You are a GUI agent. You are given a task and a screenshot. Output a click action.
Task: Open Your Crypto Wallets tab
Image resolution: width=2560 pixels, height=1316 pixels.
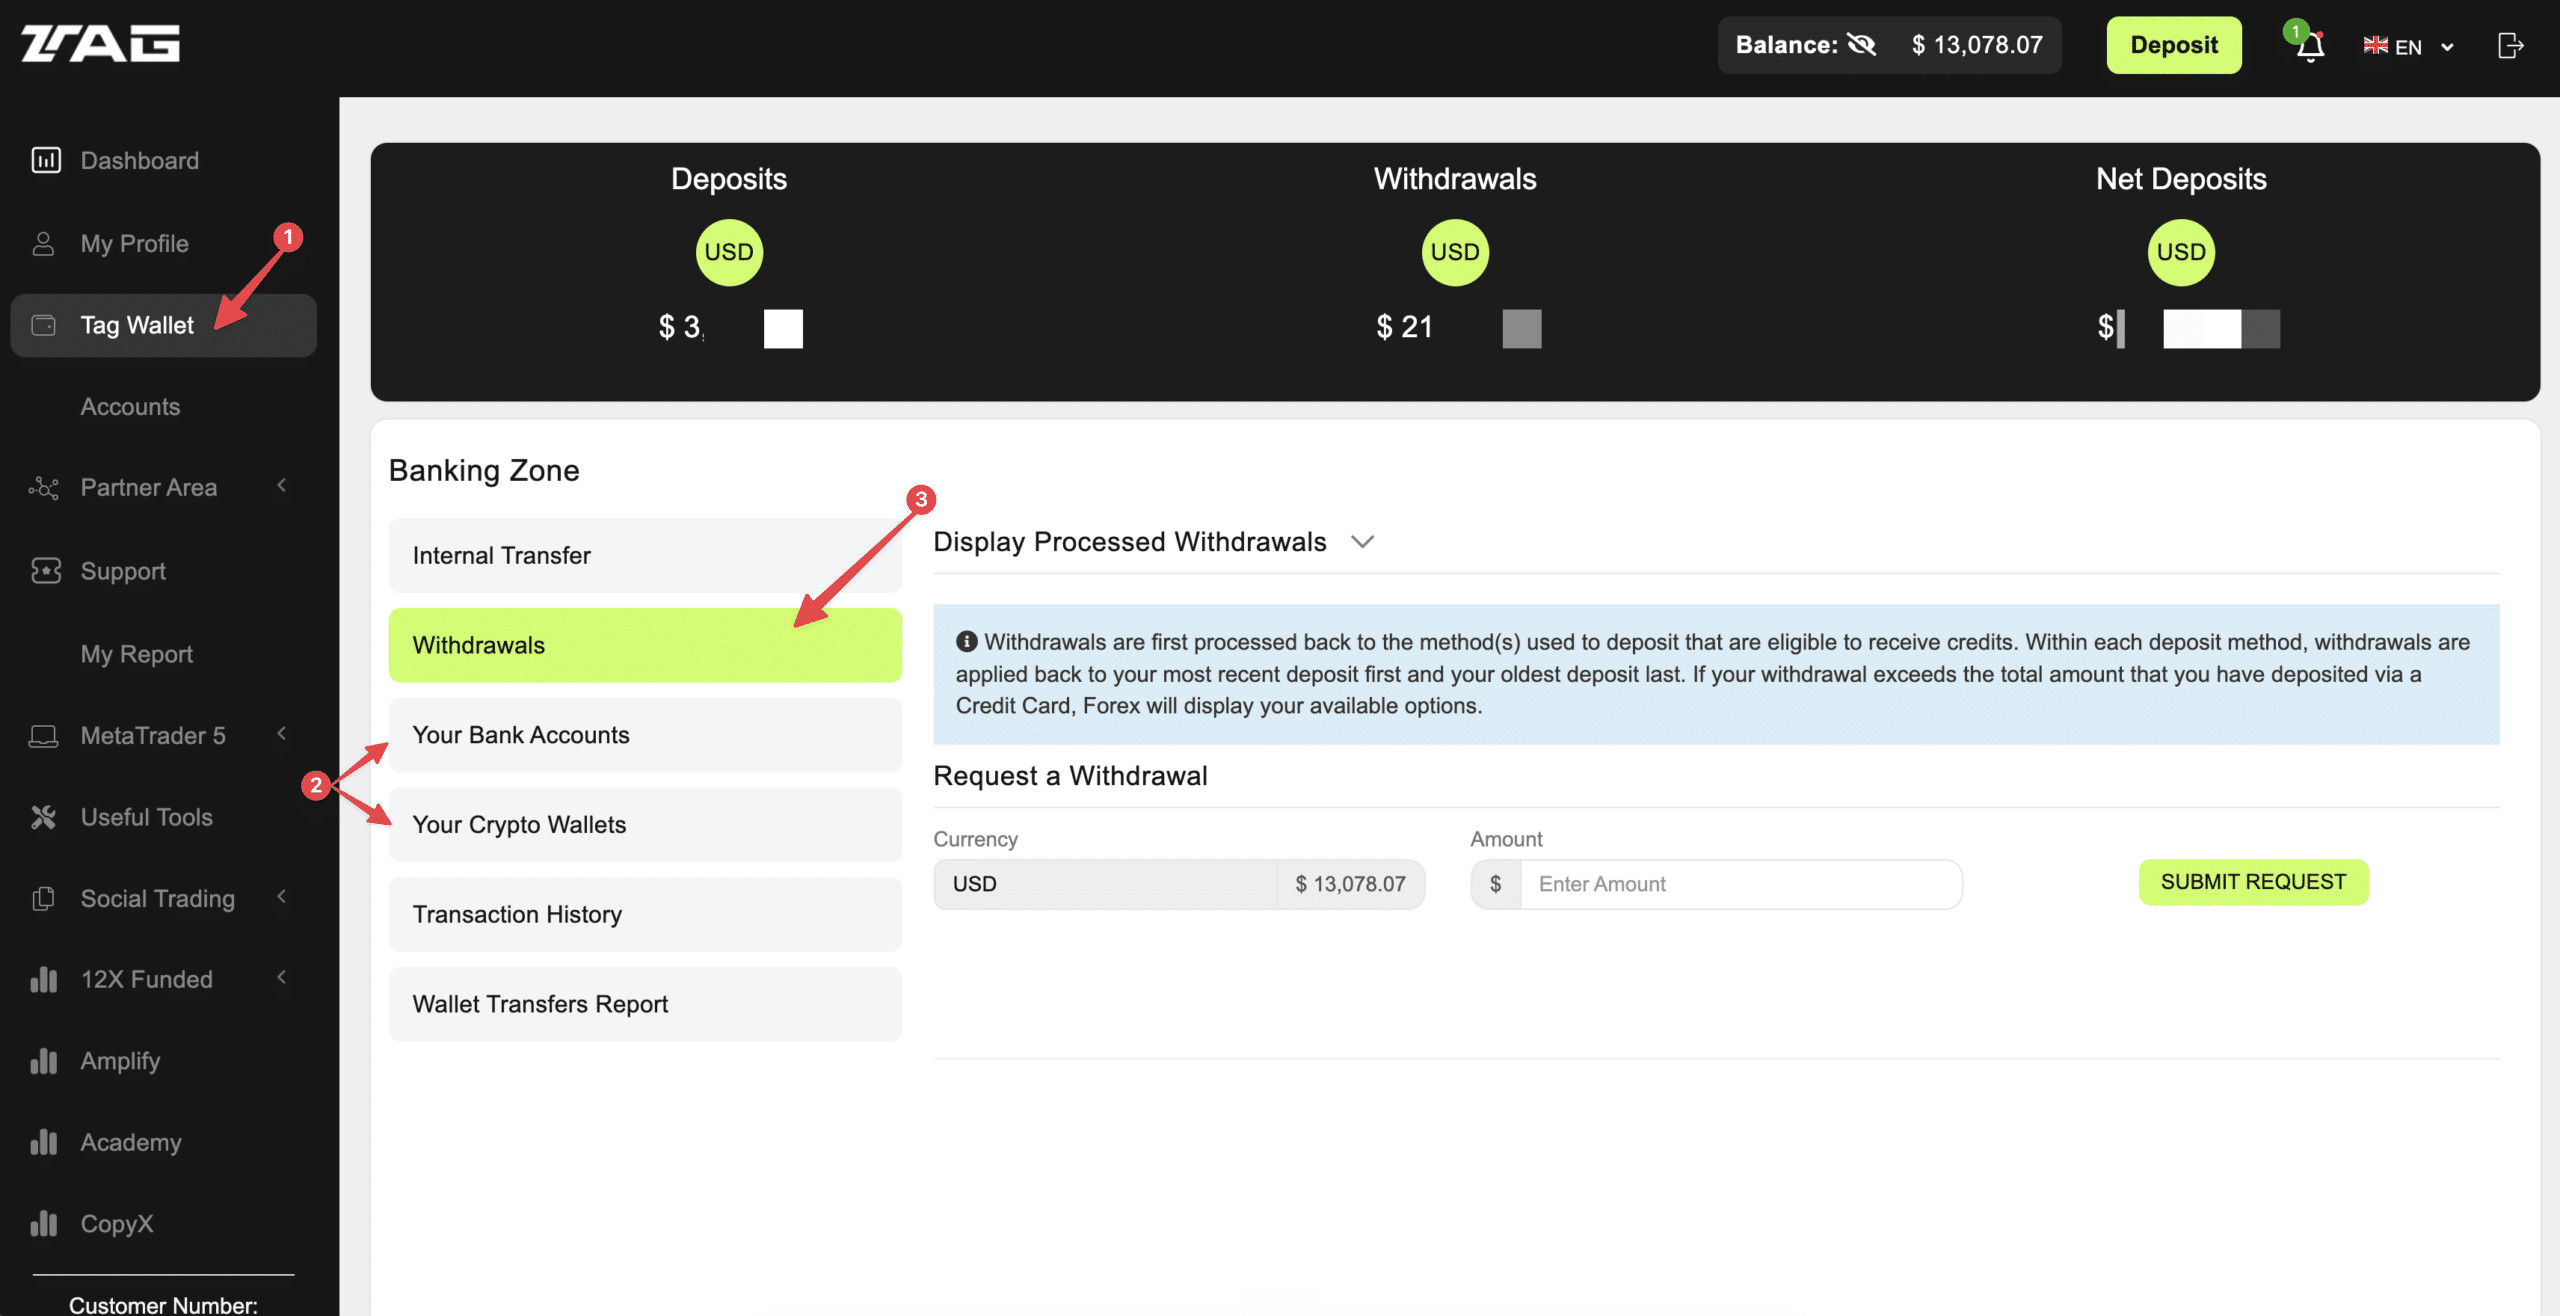pos(645,825)
